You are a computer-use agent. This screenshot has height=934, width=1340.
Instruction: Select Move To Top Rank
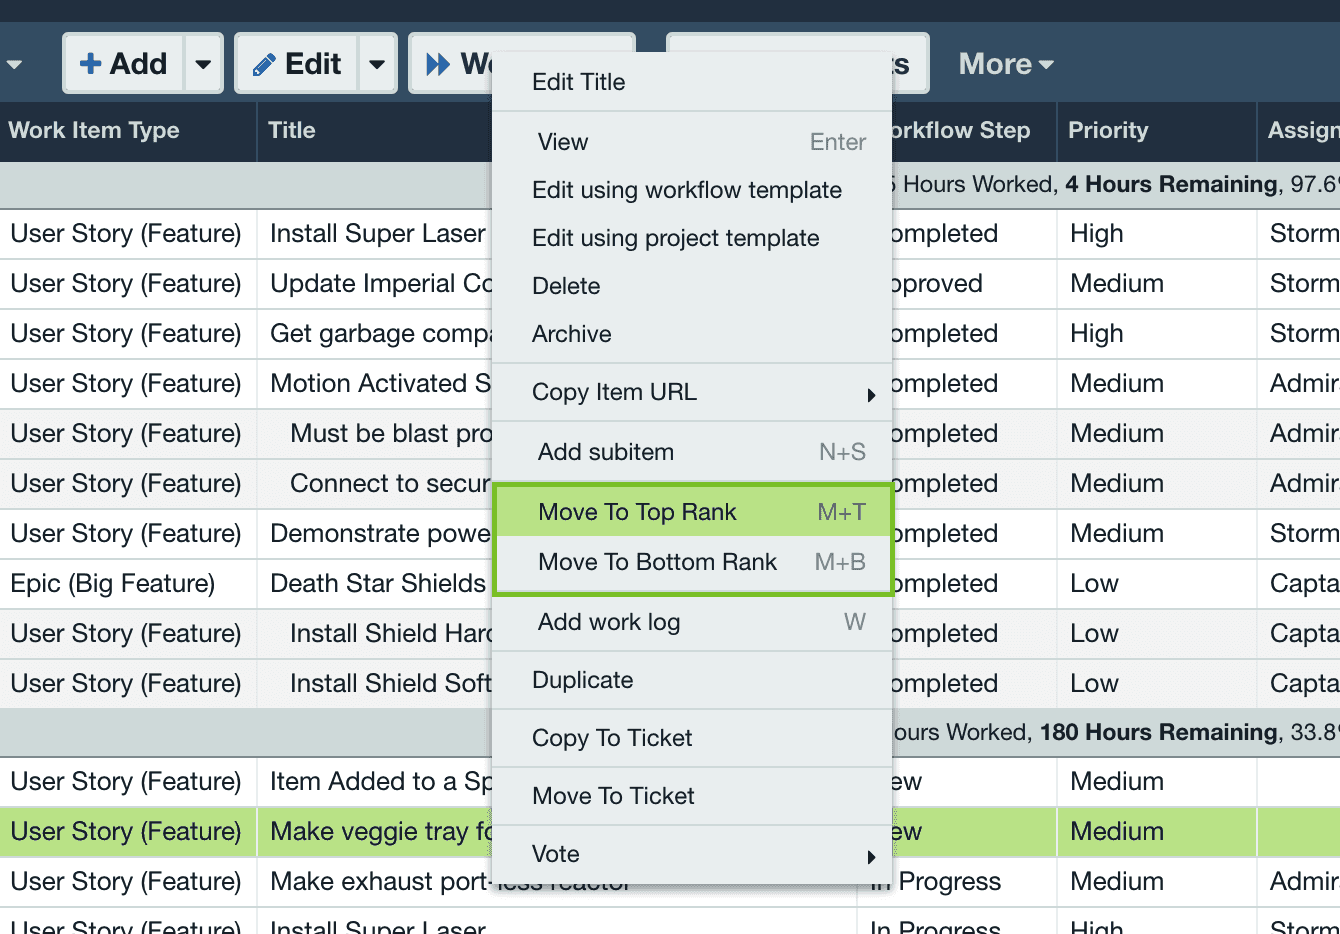[637, 512]
